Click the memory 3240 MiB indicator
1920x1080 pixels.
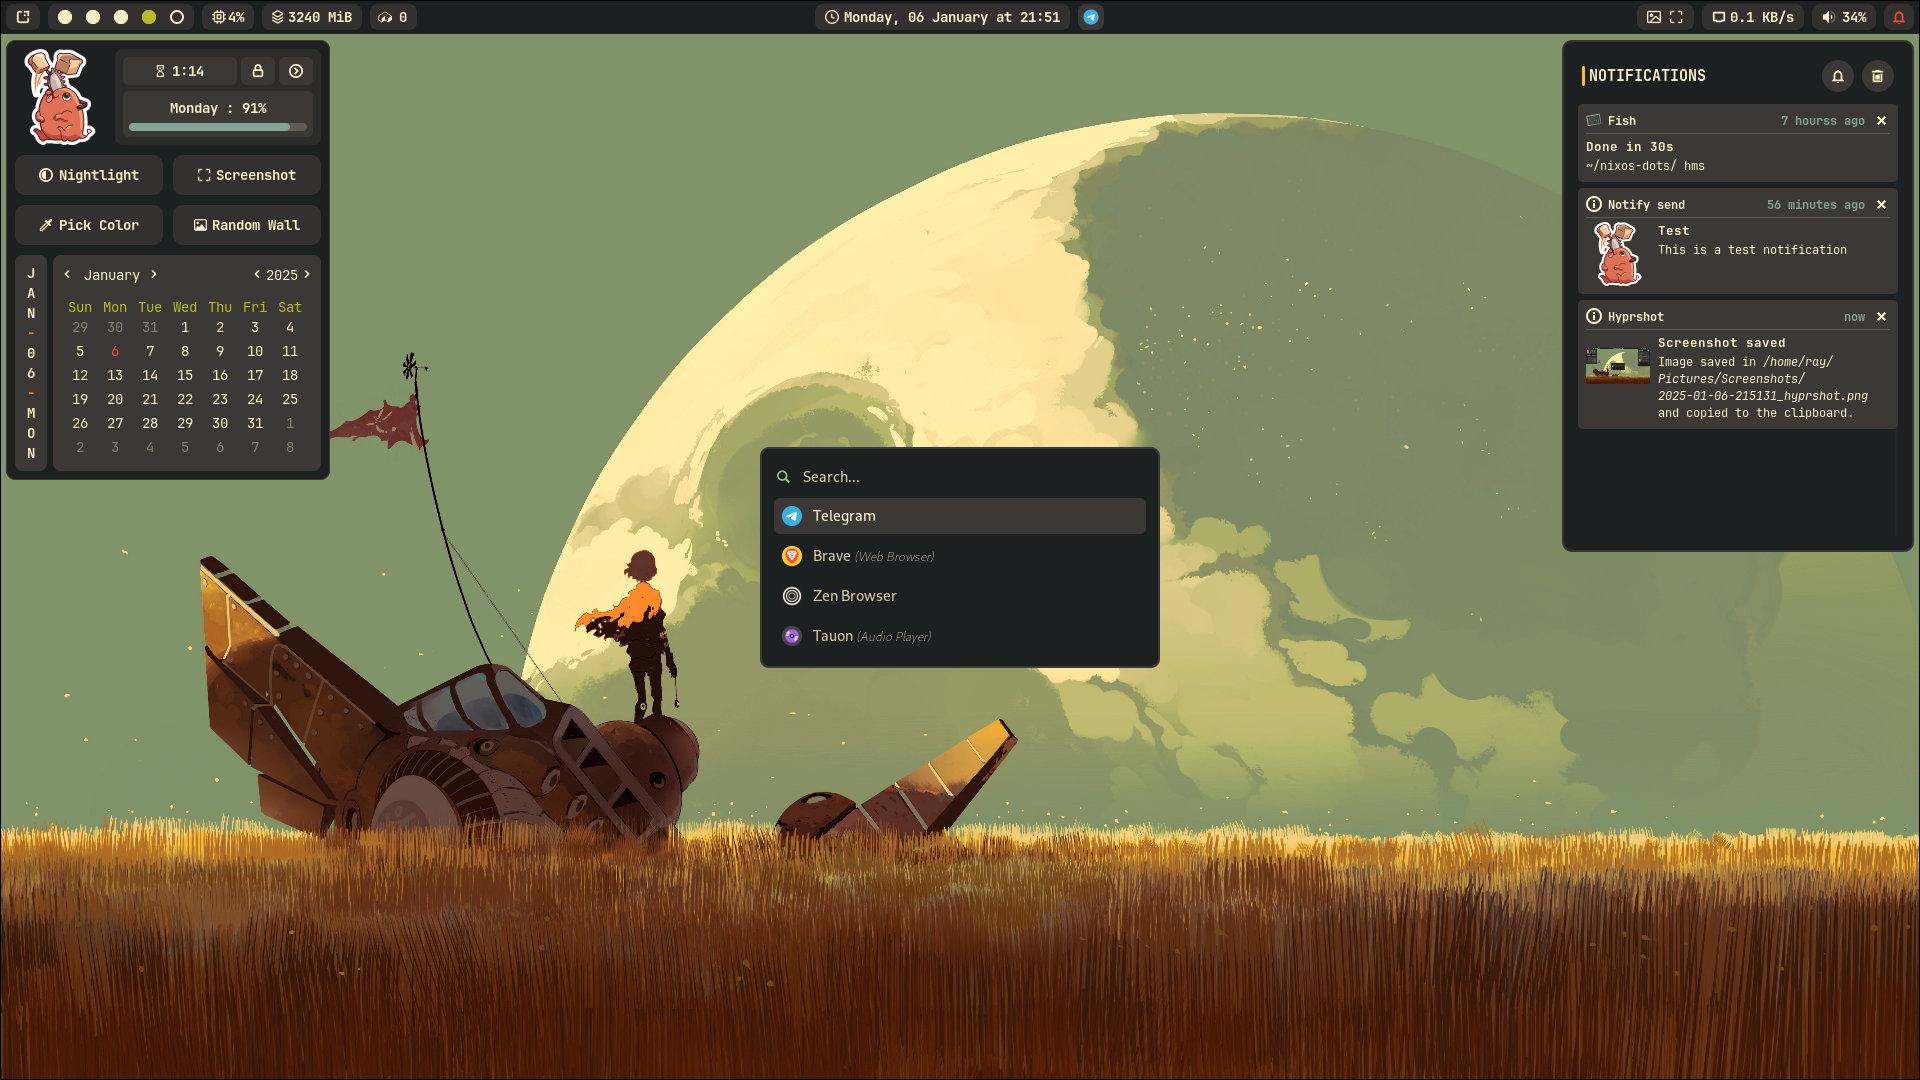[x=312, y=17]
